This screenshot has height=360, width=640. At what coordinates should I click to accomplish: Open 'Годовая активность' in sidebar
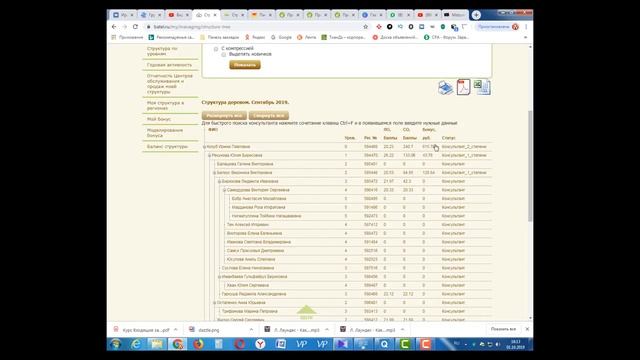click(169, 65)
